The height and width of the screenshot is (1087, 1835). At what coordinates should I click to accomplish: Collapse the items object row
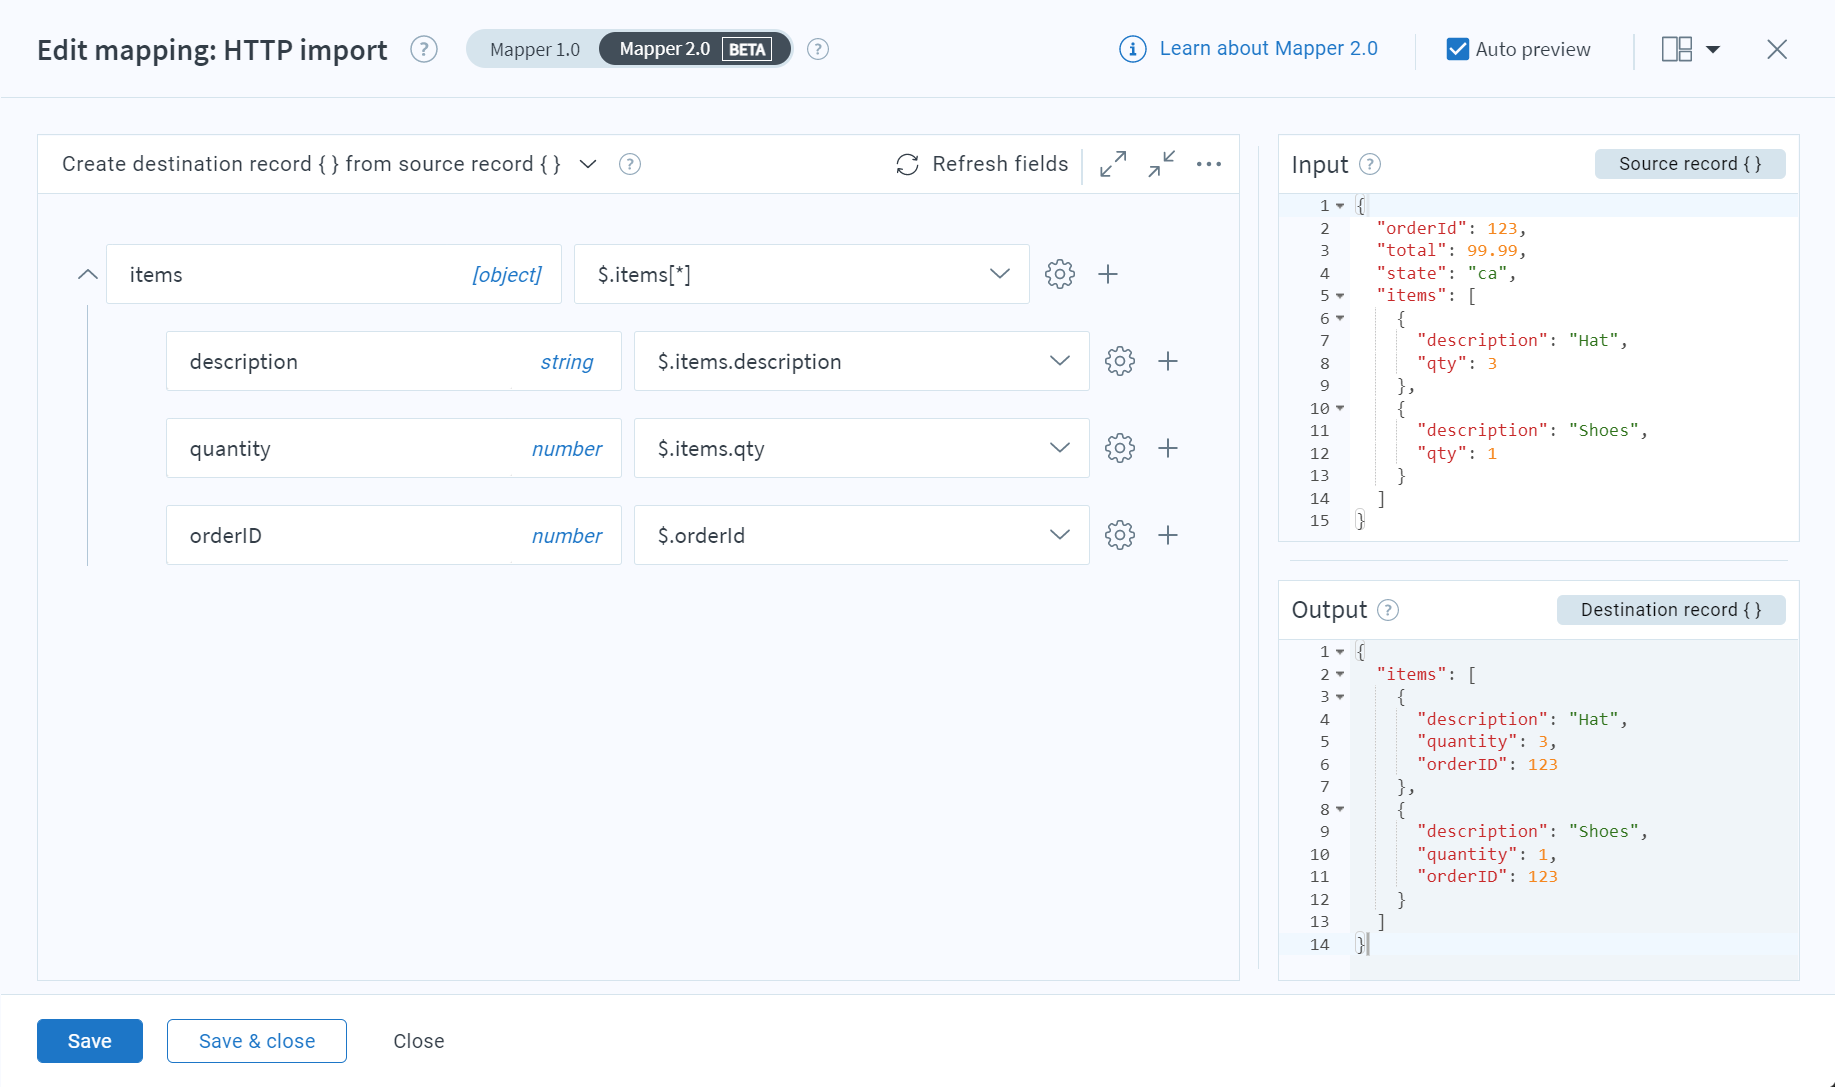88,274
